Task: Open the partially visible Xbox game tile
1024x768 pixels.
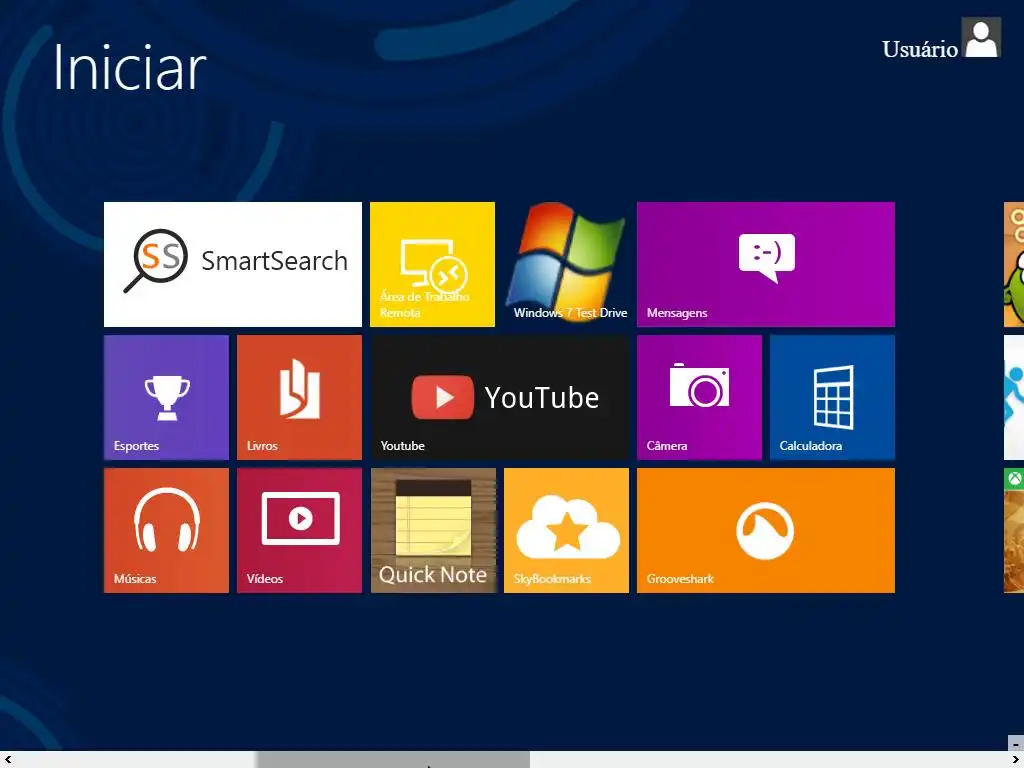Action: (1014, 530)
